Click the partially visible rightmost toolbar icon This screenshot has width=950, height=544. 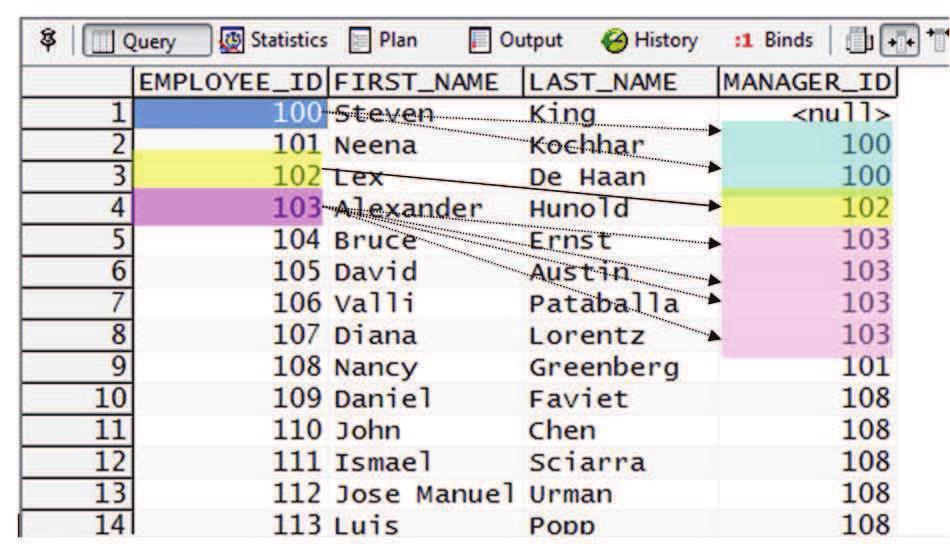938,41
